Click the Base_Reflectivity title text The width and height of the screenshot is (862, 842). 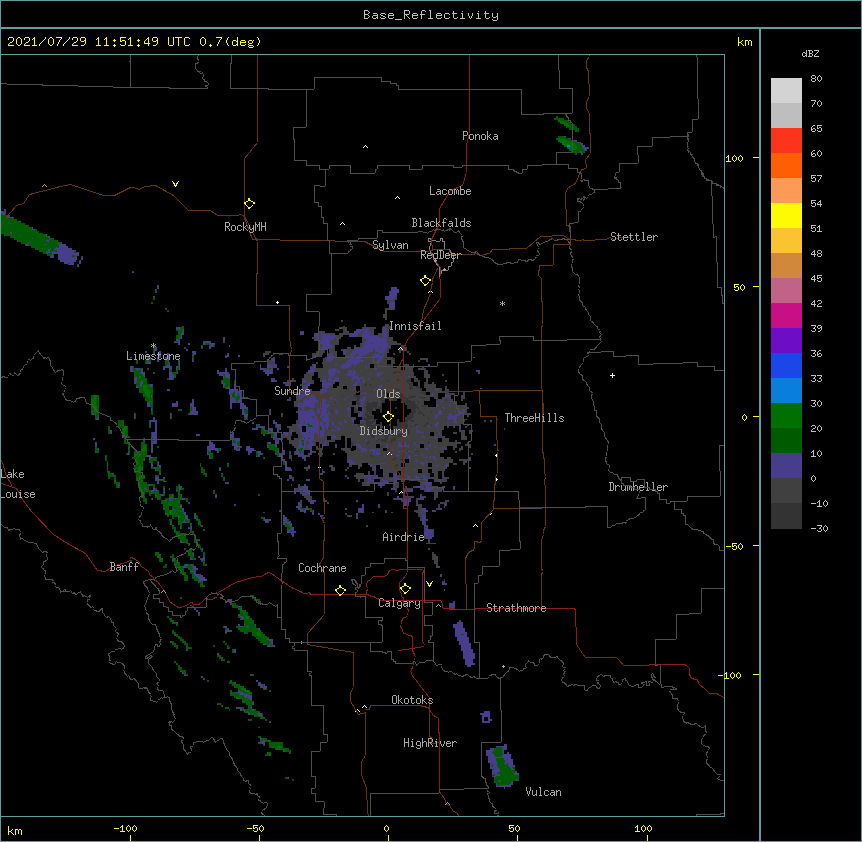tap(431, 15)
